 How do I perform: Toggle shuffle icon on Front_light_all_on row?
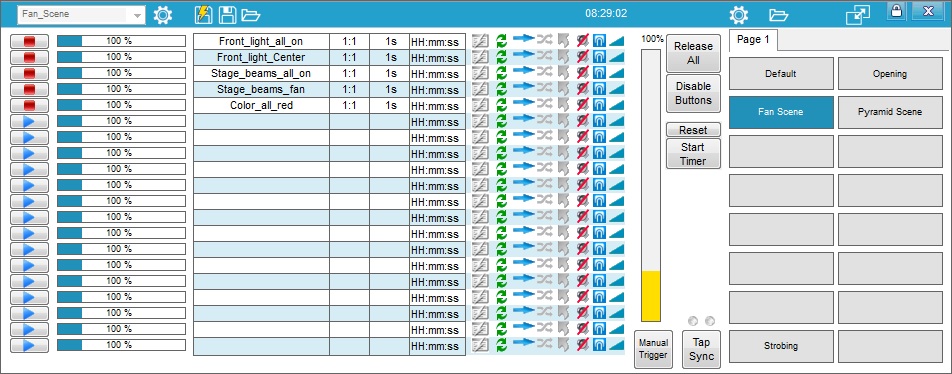tap(545, 39)
